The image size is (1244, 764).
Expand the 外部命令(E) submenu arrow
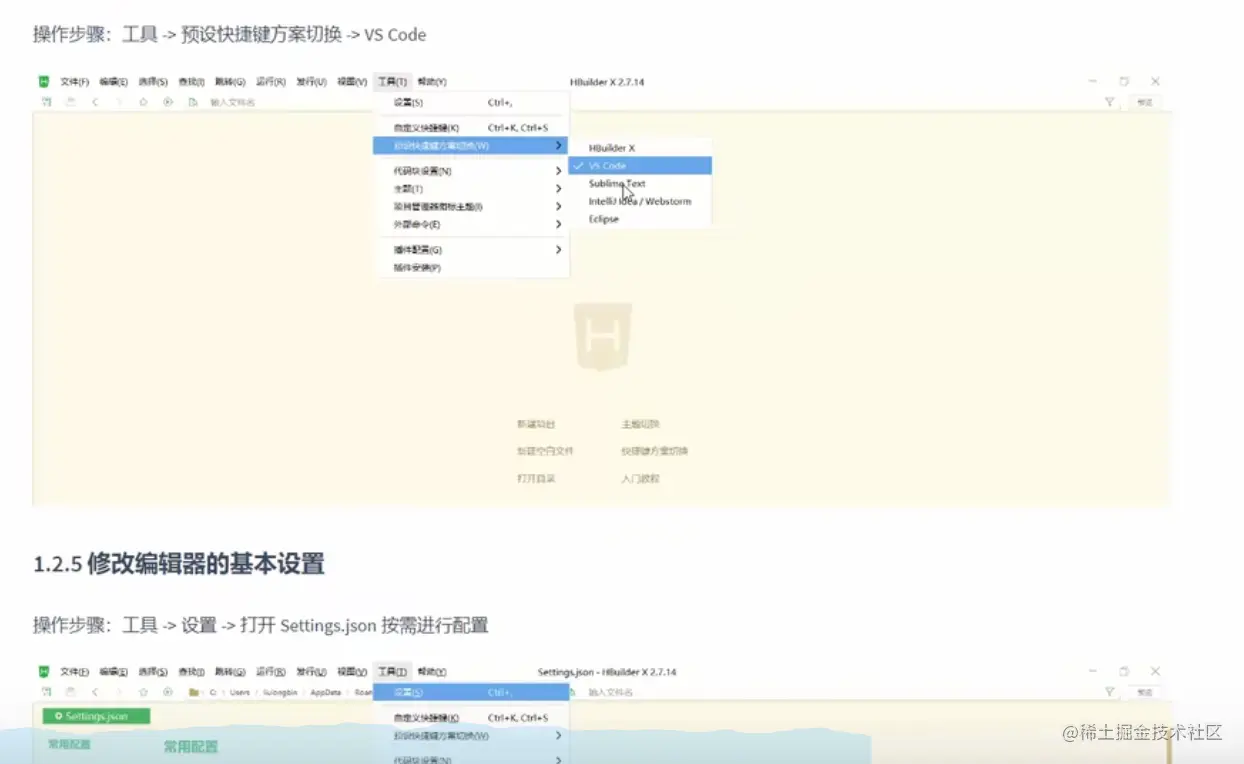point(559,225)
